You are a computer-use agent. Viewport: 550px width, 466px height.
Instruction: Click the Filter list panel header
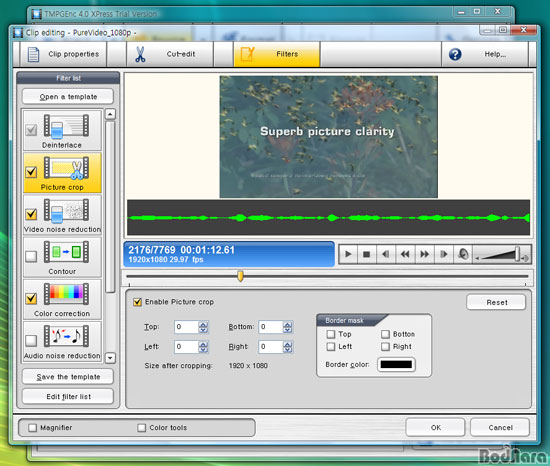click(68, 78)
